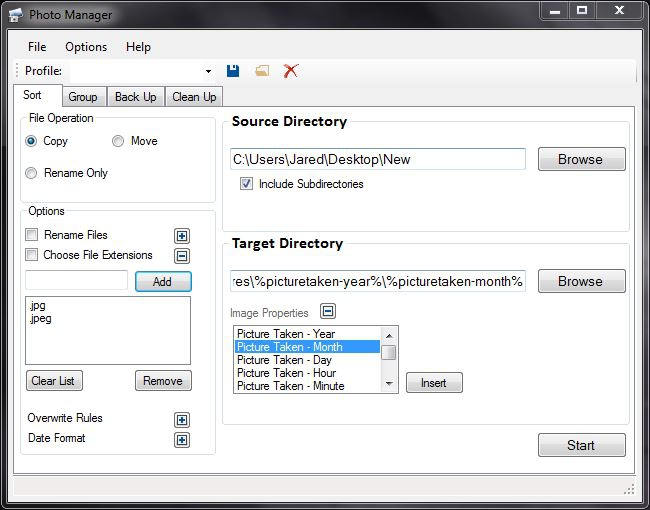Click the file extension entry field
The image size is (650, 510).
77,280
